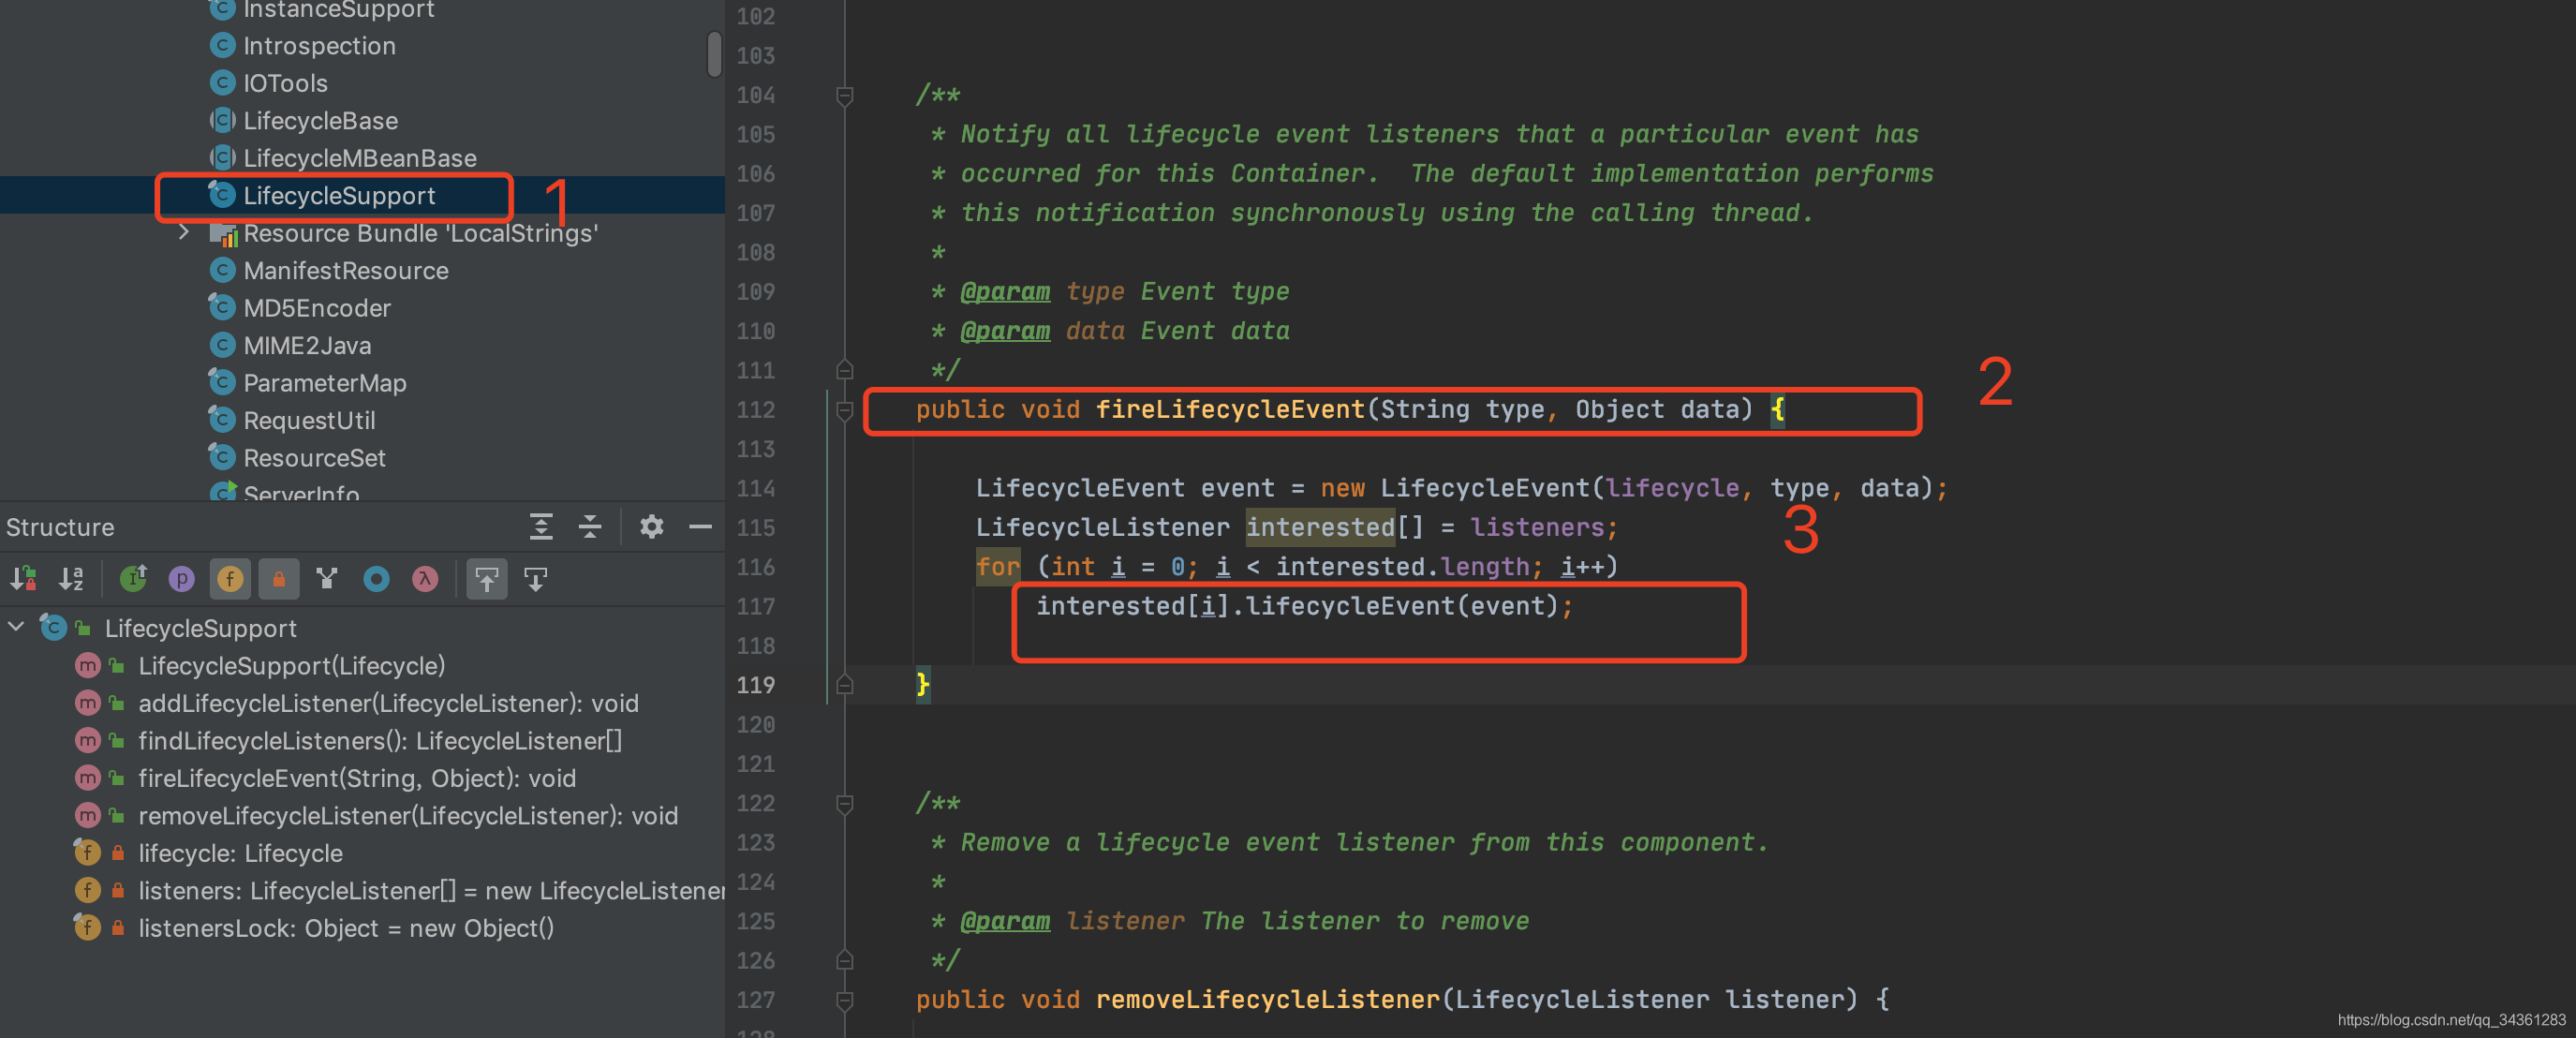Toggle Show Fields filter (orange f)
The width and height of the screenshot is (2576, 1038).
coord(230,578)
